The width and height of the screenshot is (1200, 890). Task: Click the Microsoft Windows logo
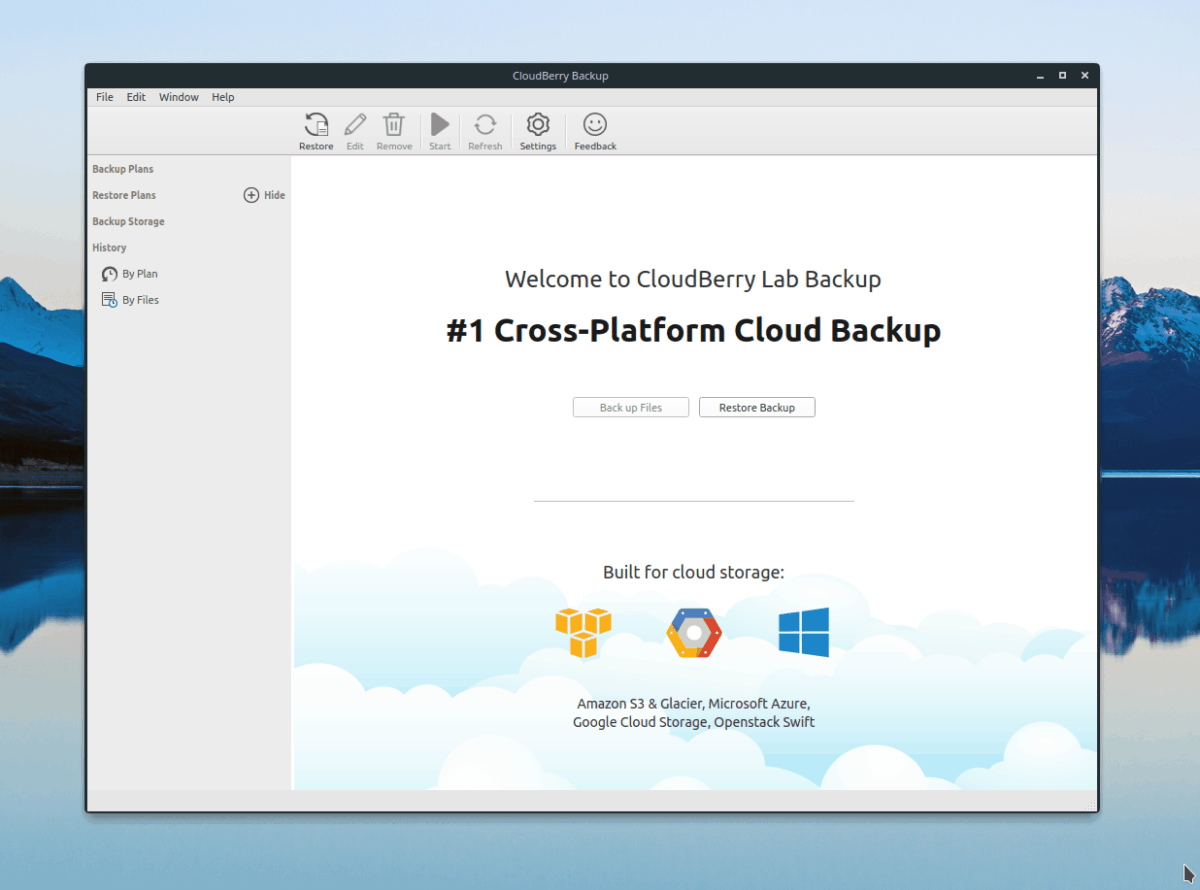click(803, 631)
